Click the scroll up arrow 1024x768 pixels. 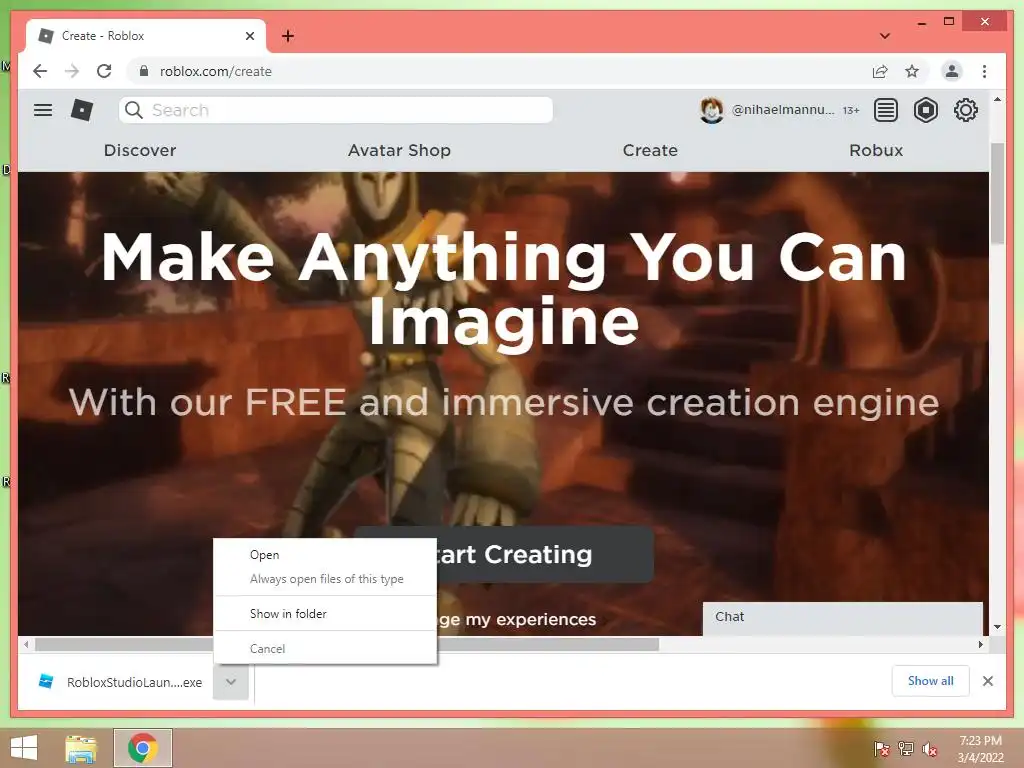pyautogui.click(x=997, y=99)
